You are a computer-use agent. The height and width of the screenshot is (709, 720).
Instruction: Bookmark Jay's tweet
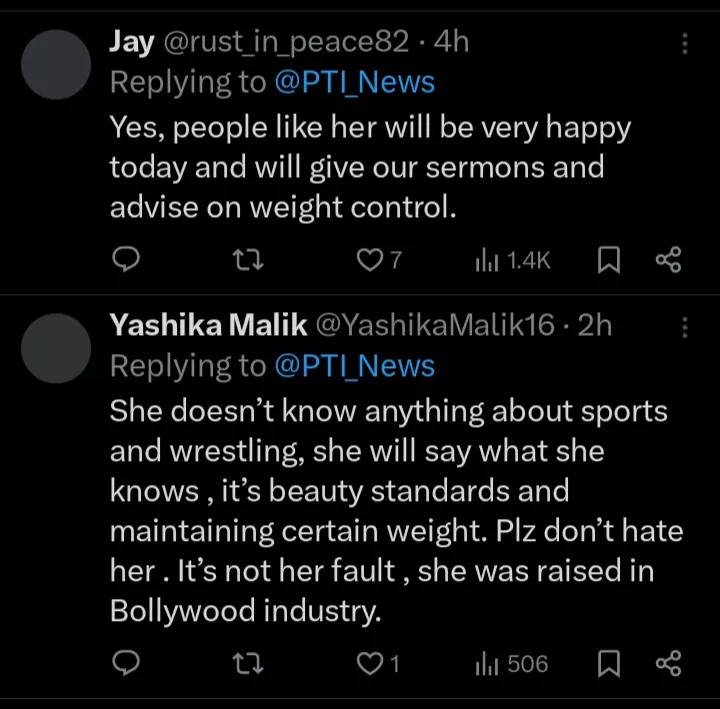click(x=609, y=261)
